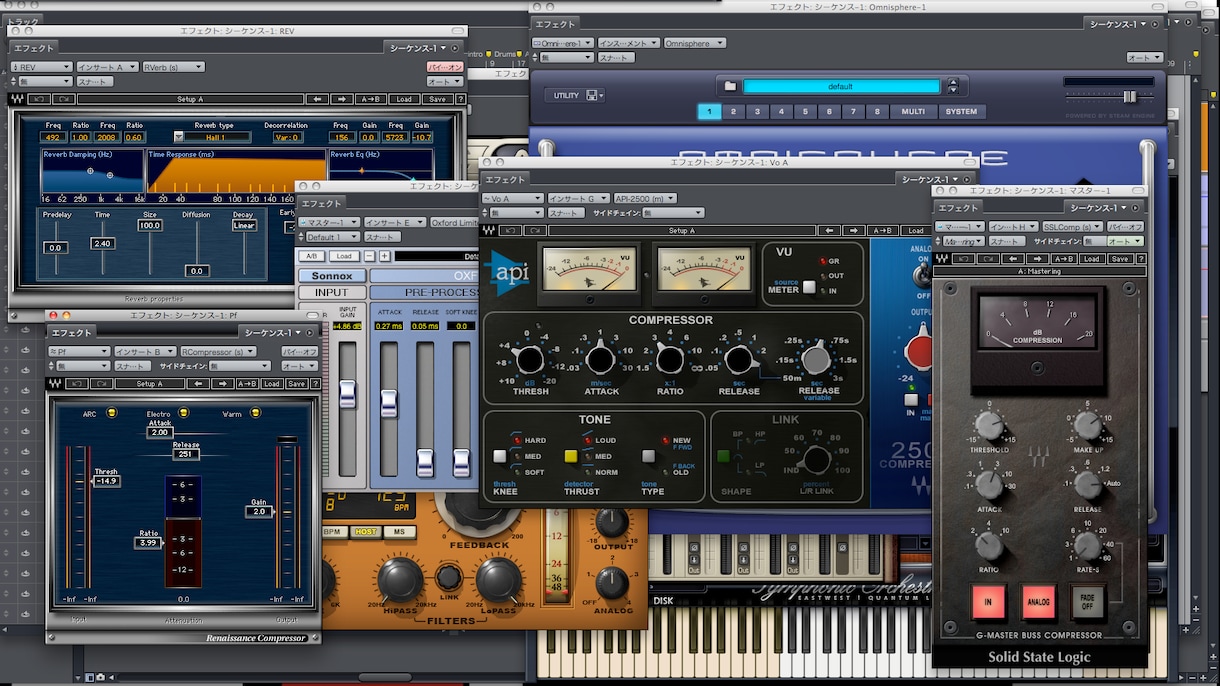Toggle the ARC indicator in Renaissance Compressor
Image resolution: width=1220 pixels, height=686 pixels.
112,413
